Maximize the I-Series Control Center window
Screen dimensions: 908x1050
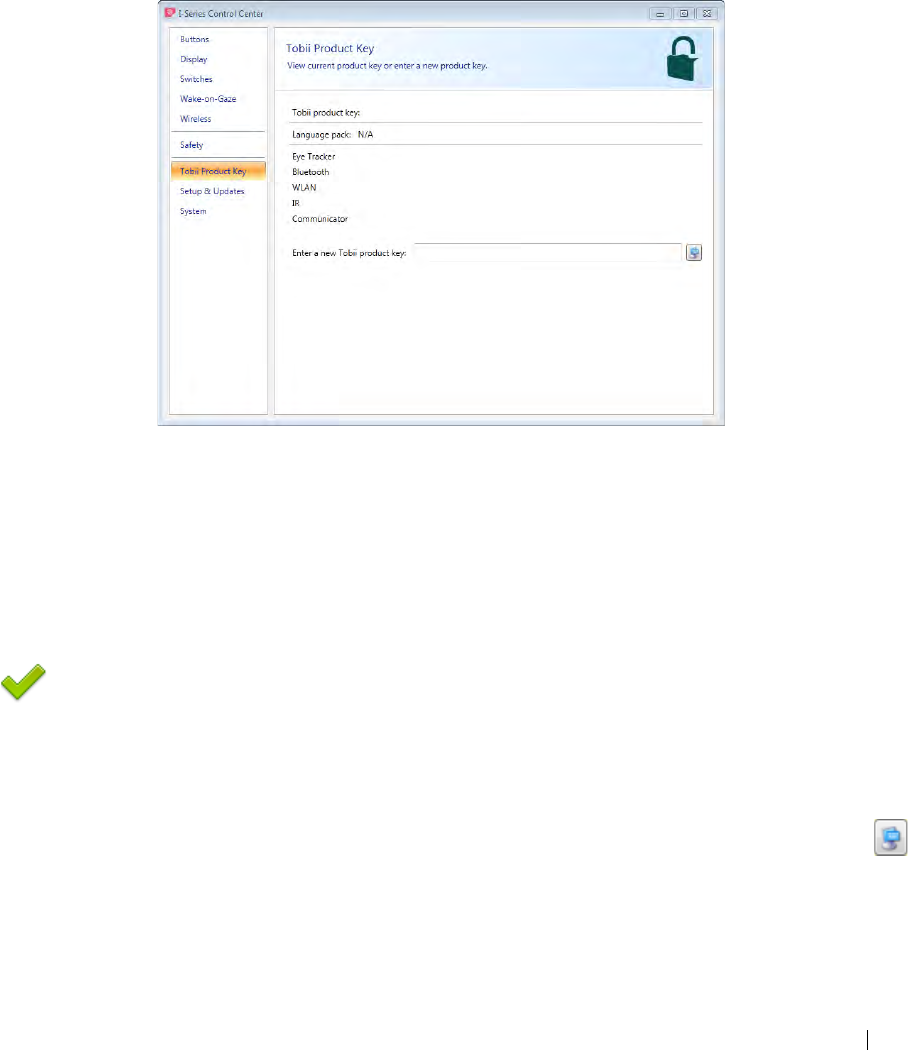point(684,13)
